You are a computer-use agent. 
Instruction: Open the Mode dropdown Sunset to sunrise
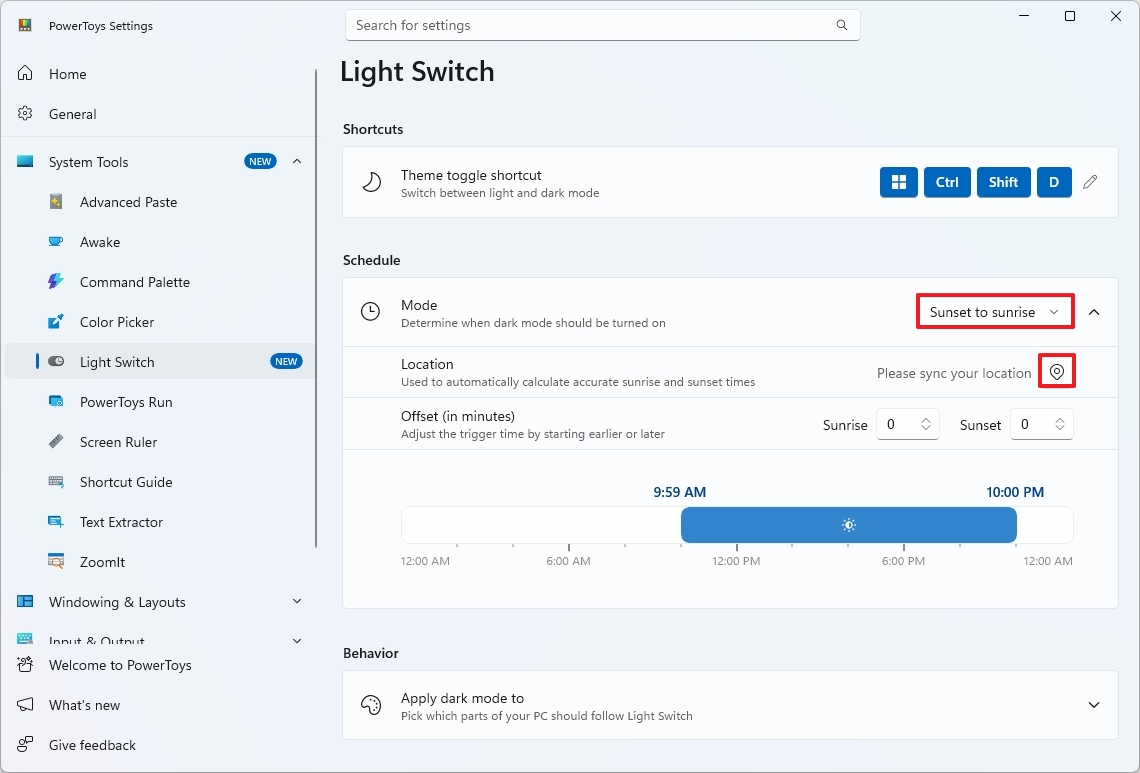(994, 312)
